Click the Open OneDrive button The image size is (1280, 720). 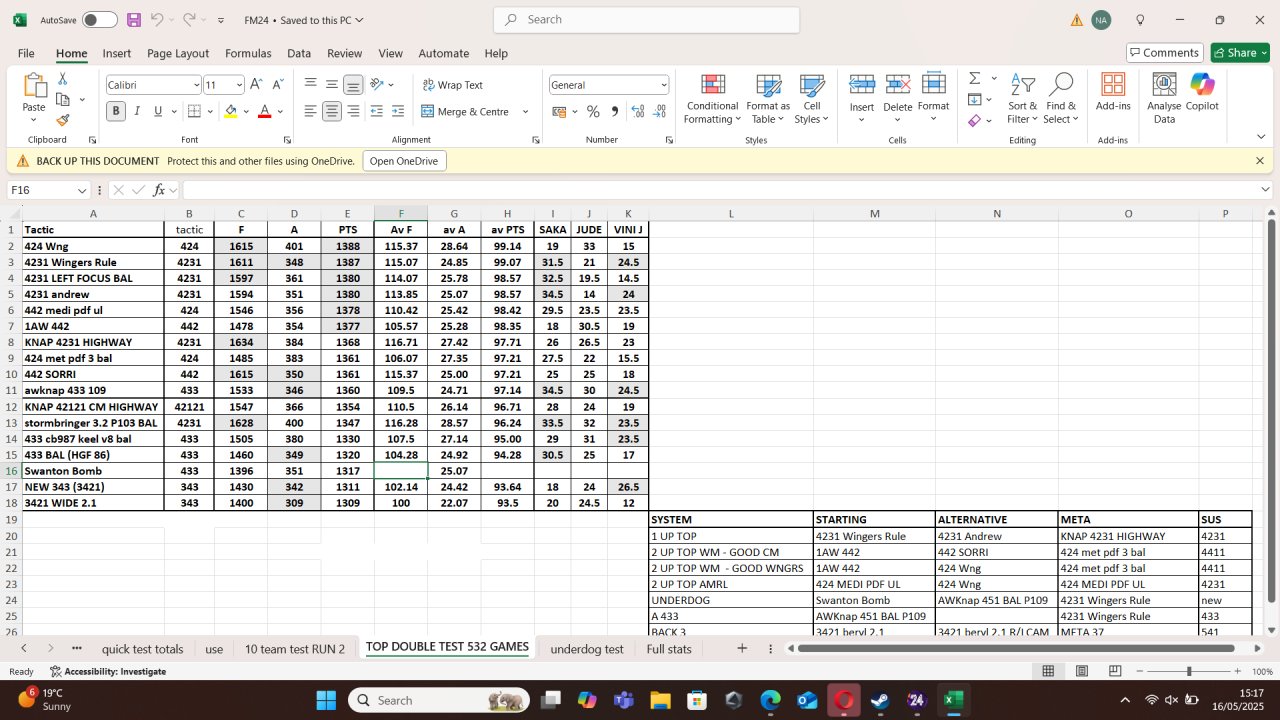[404, 161]
